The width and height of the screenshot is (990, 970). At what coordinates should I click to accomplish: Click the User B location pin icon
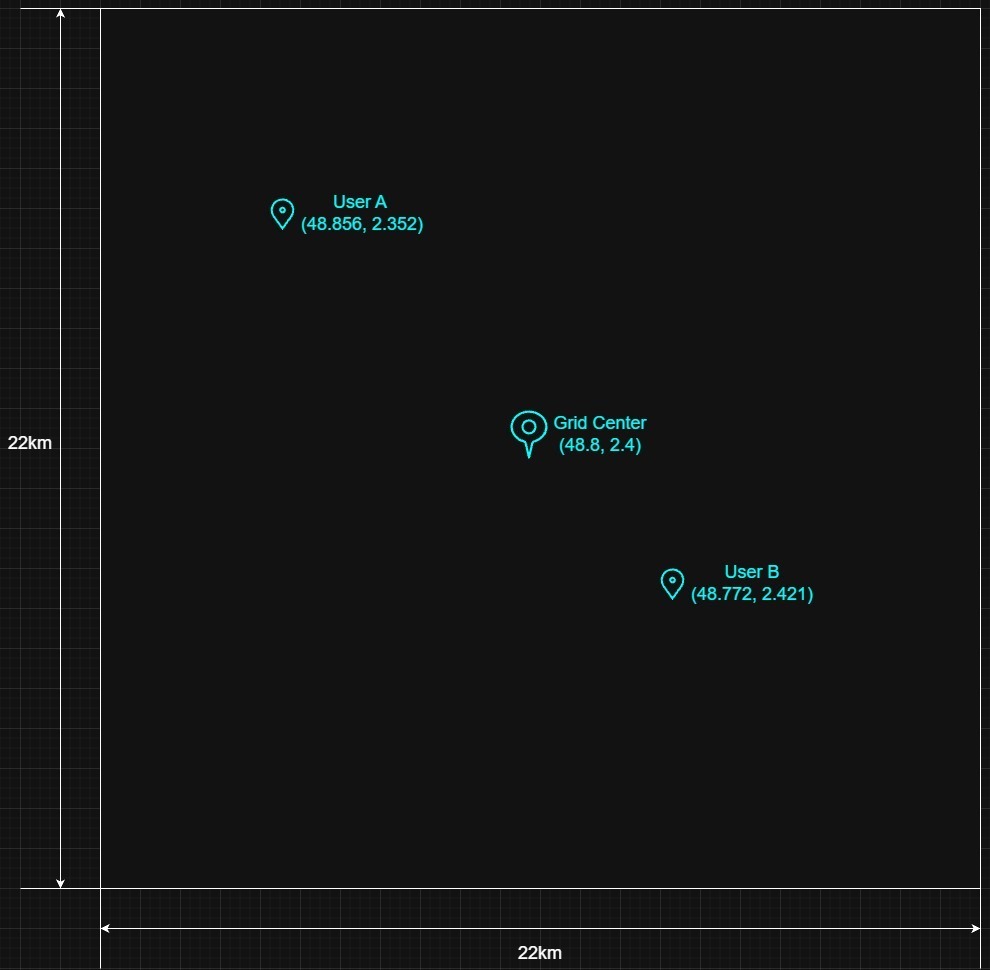pyautogui.click(x=672, y=584)
